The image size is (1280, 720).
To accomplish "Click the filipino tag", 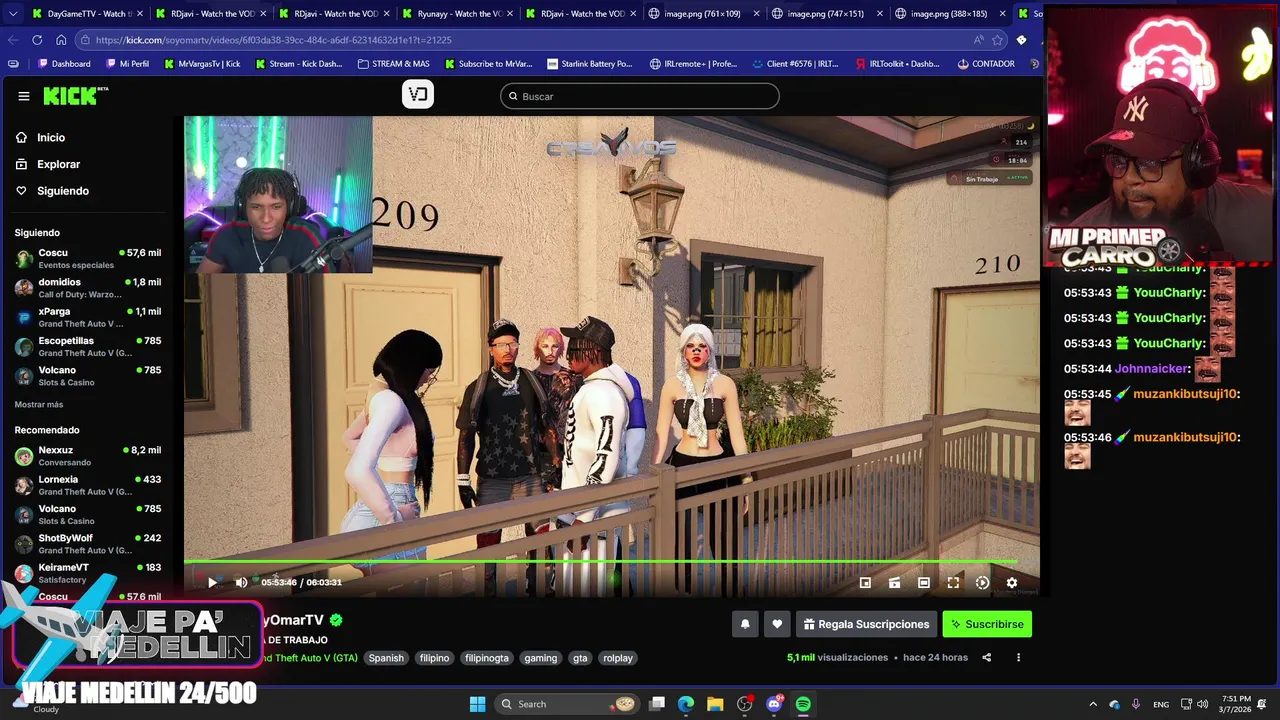I will [x=434, y=658].
